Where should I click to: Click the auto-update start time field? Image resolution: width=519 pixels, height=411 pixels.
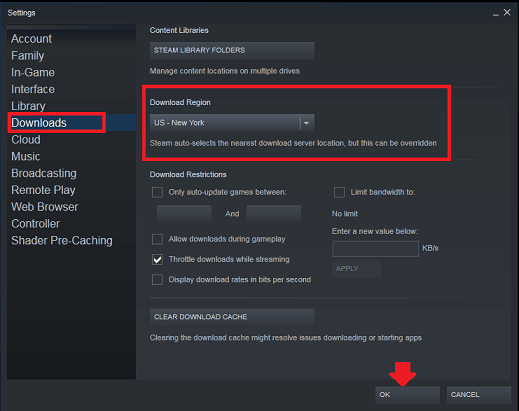(184, 213)
